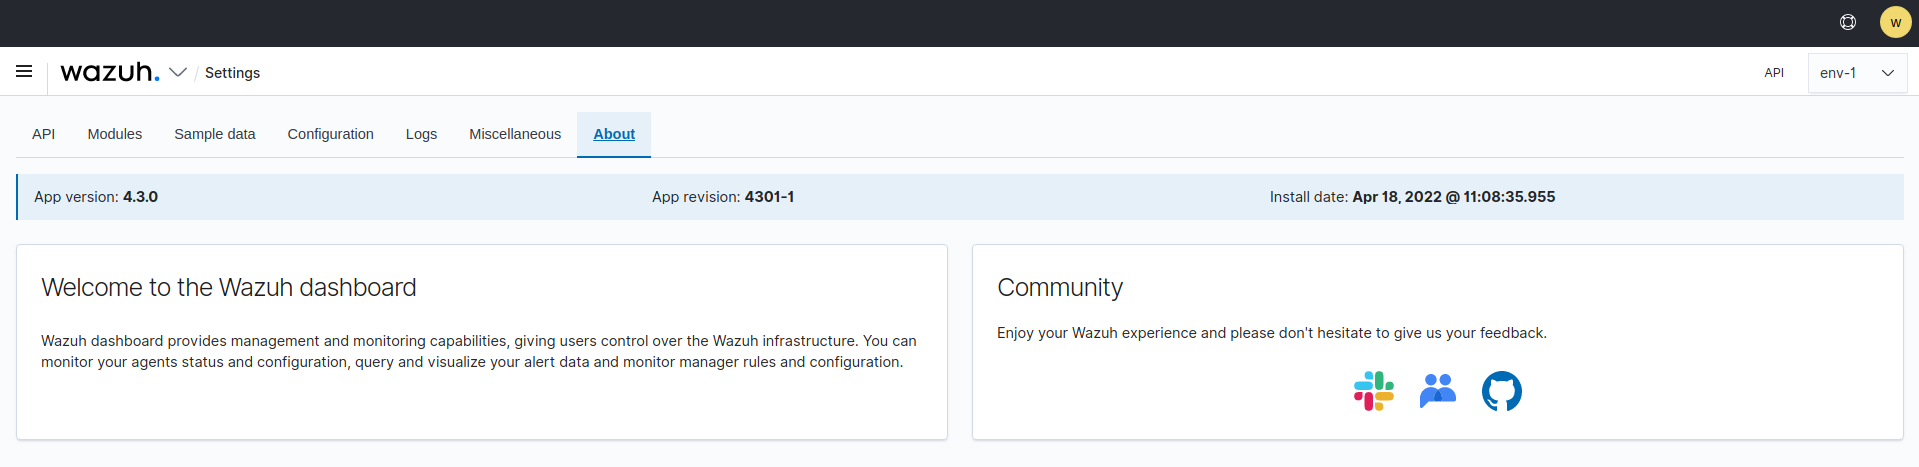Click the API label beside env-1 selector

[1774, 73]
